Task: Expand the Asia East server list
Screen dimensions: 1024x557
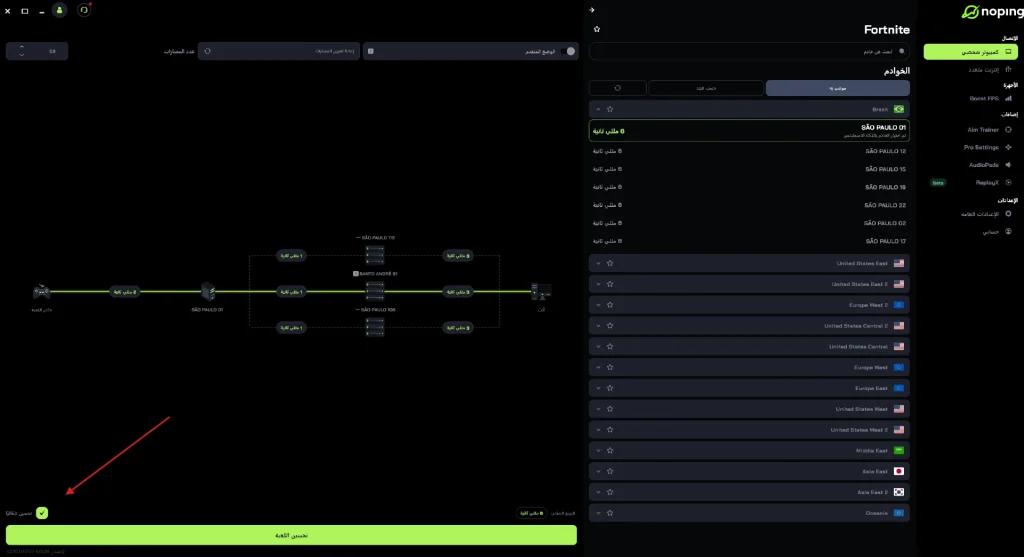Action: click(x=598, y=471)
